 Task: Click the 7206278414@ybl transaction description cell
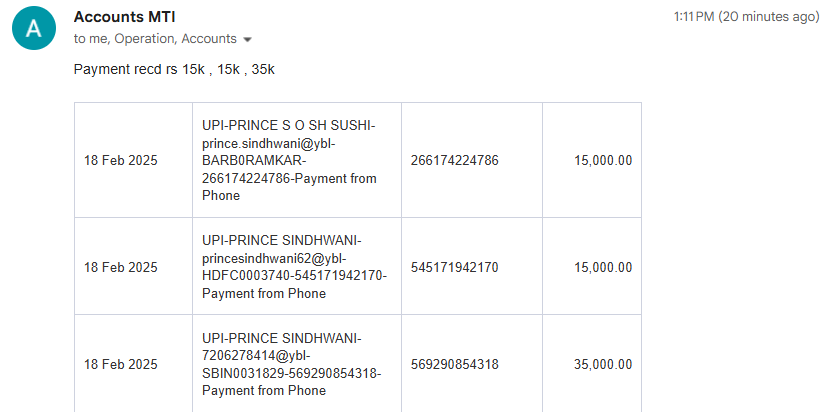click(297, 364)
